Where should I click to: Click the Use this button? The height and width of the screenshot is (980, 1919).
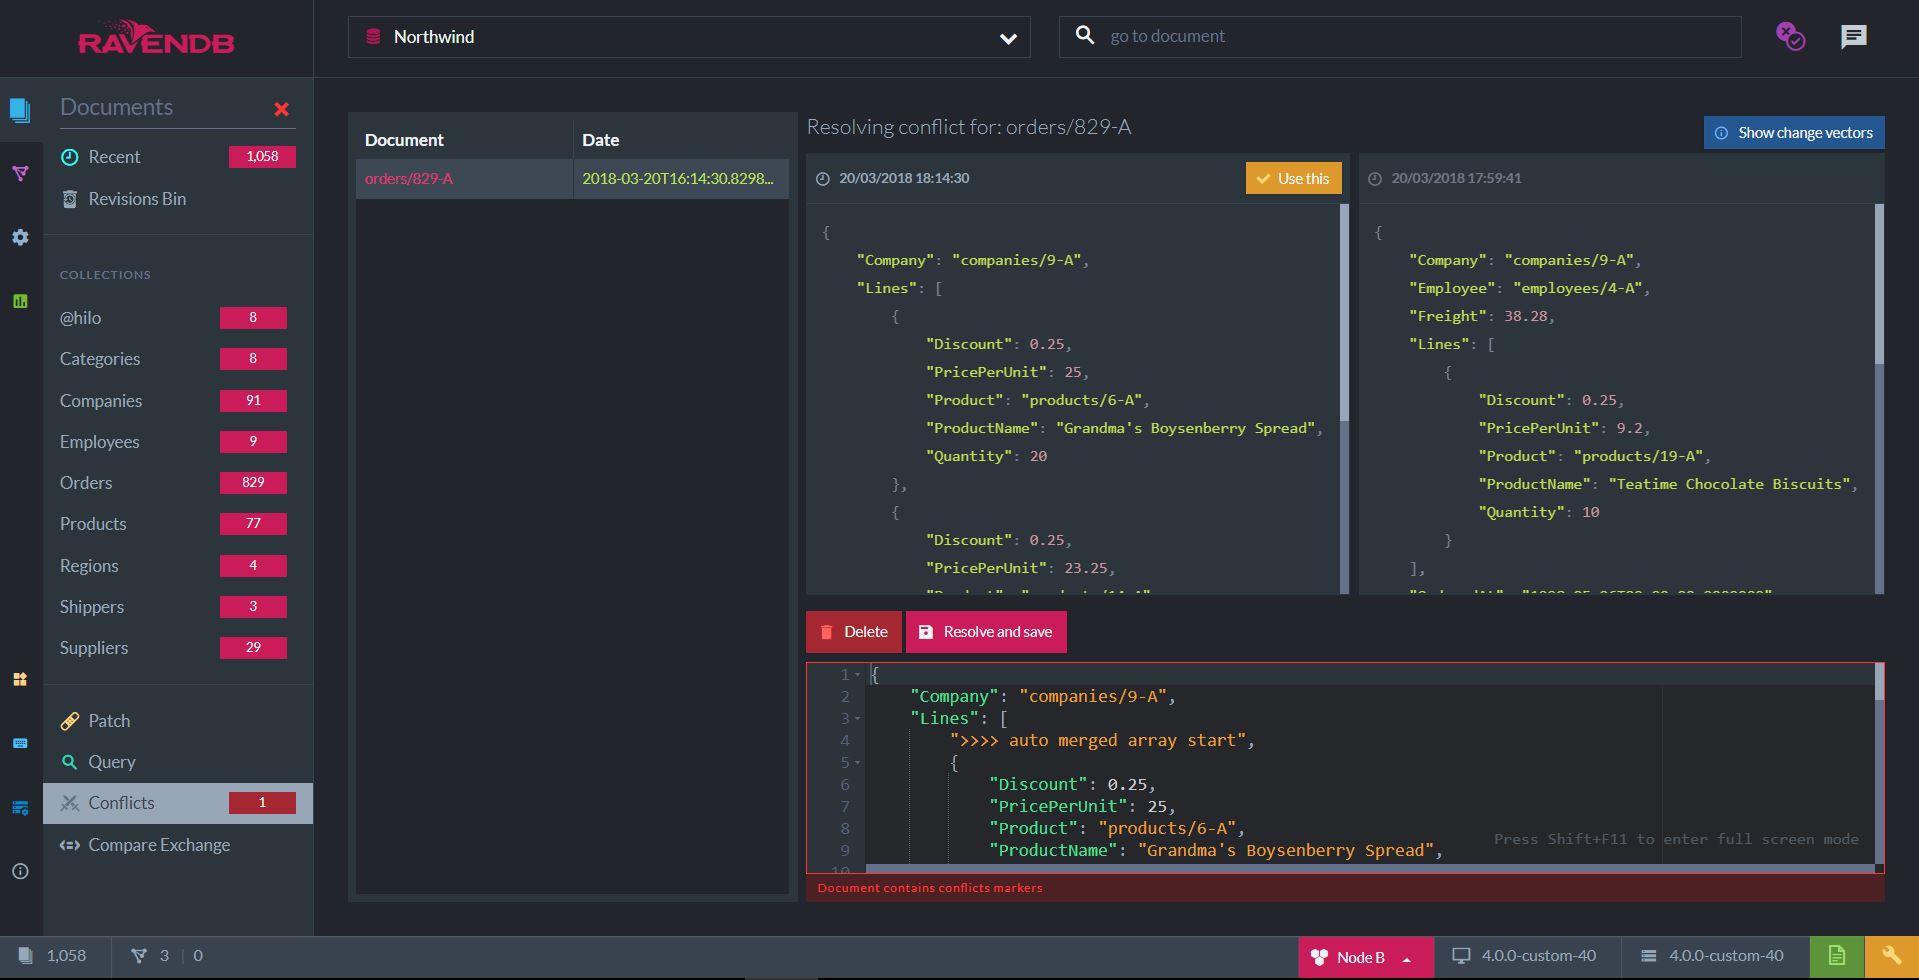pyautogui.click(x=1293, y=179)
